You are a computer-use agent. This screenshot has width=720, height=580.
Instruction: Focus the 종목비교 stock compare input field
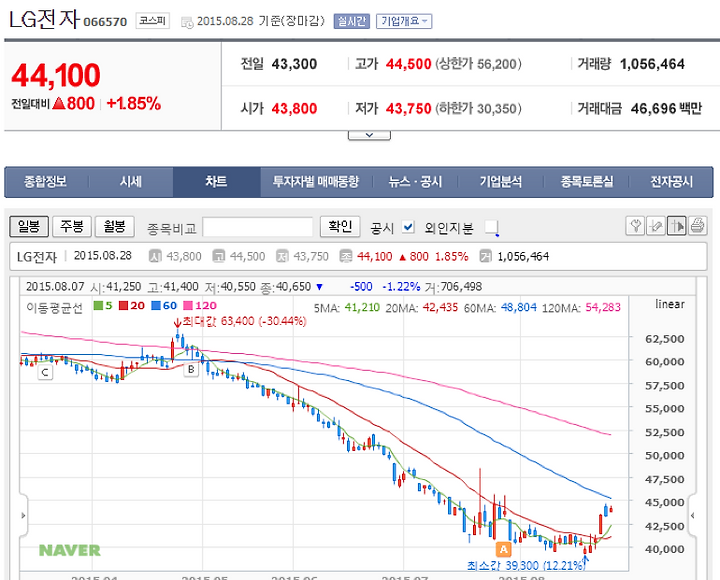click(x=258, y=227)
